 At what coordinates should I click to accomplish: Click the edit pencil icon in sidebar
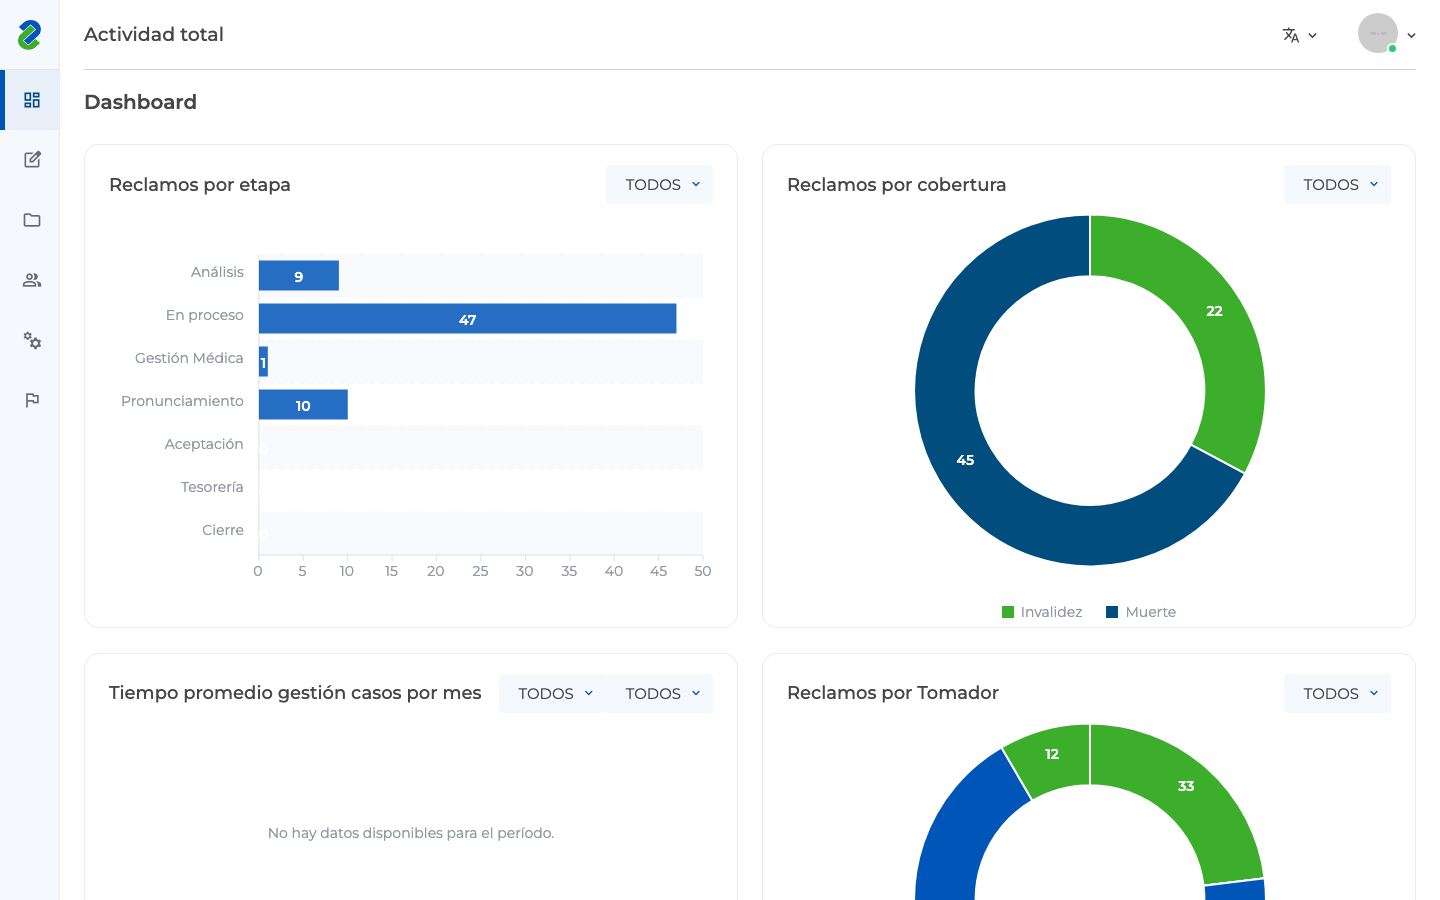(x=32, y=160)
